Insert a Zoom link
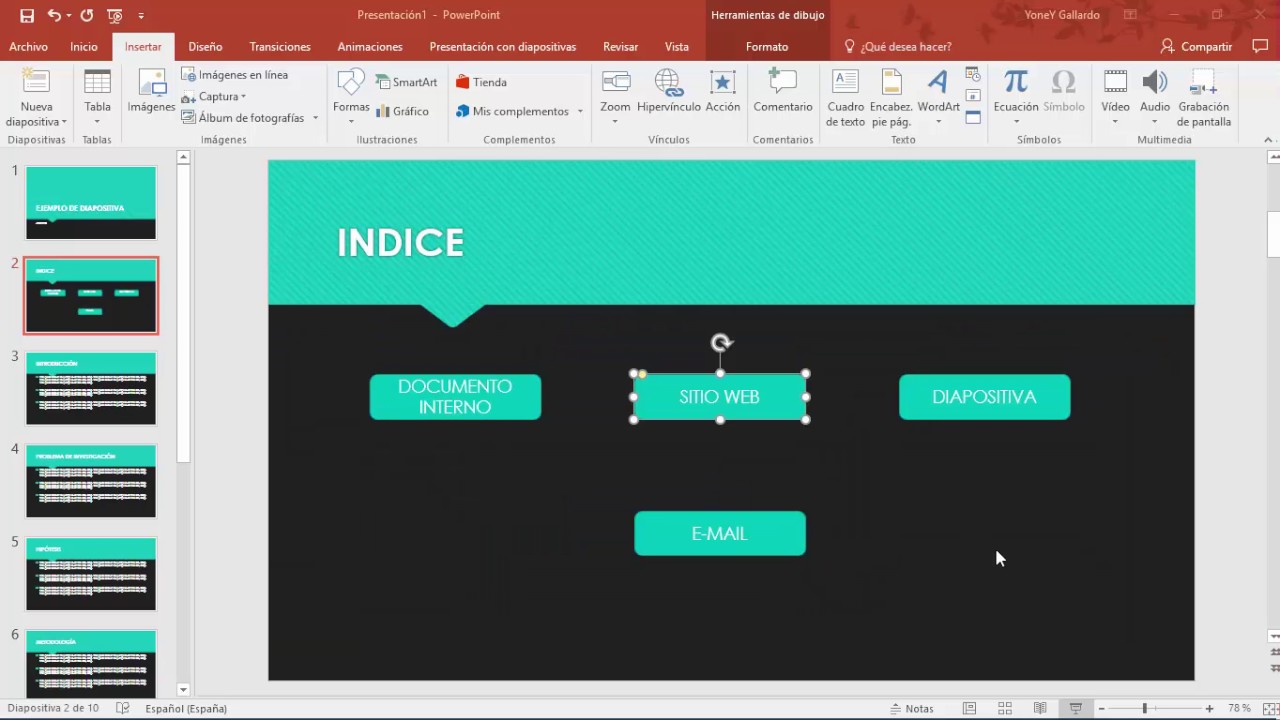 point(615,98)
